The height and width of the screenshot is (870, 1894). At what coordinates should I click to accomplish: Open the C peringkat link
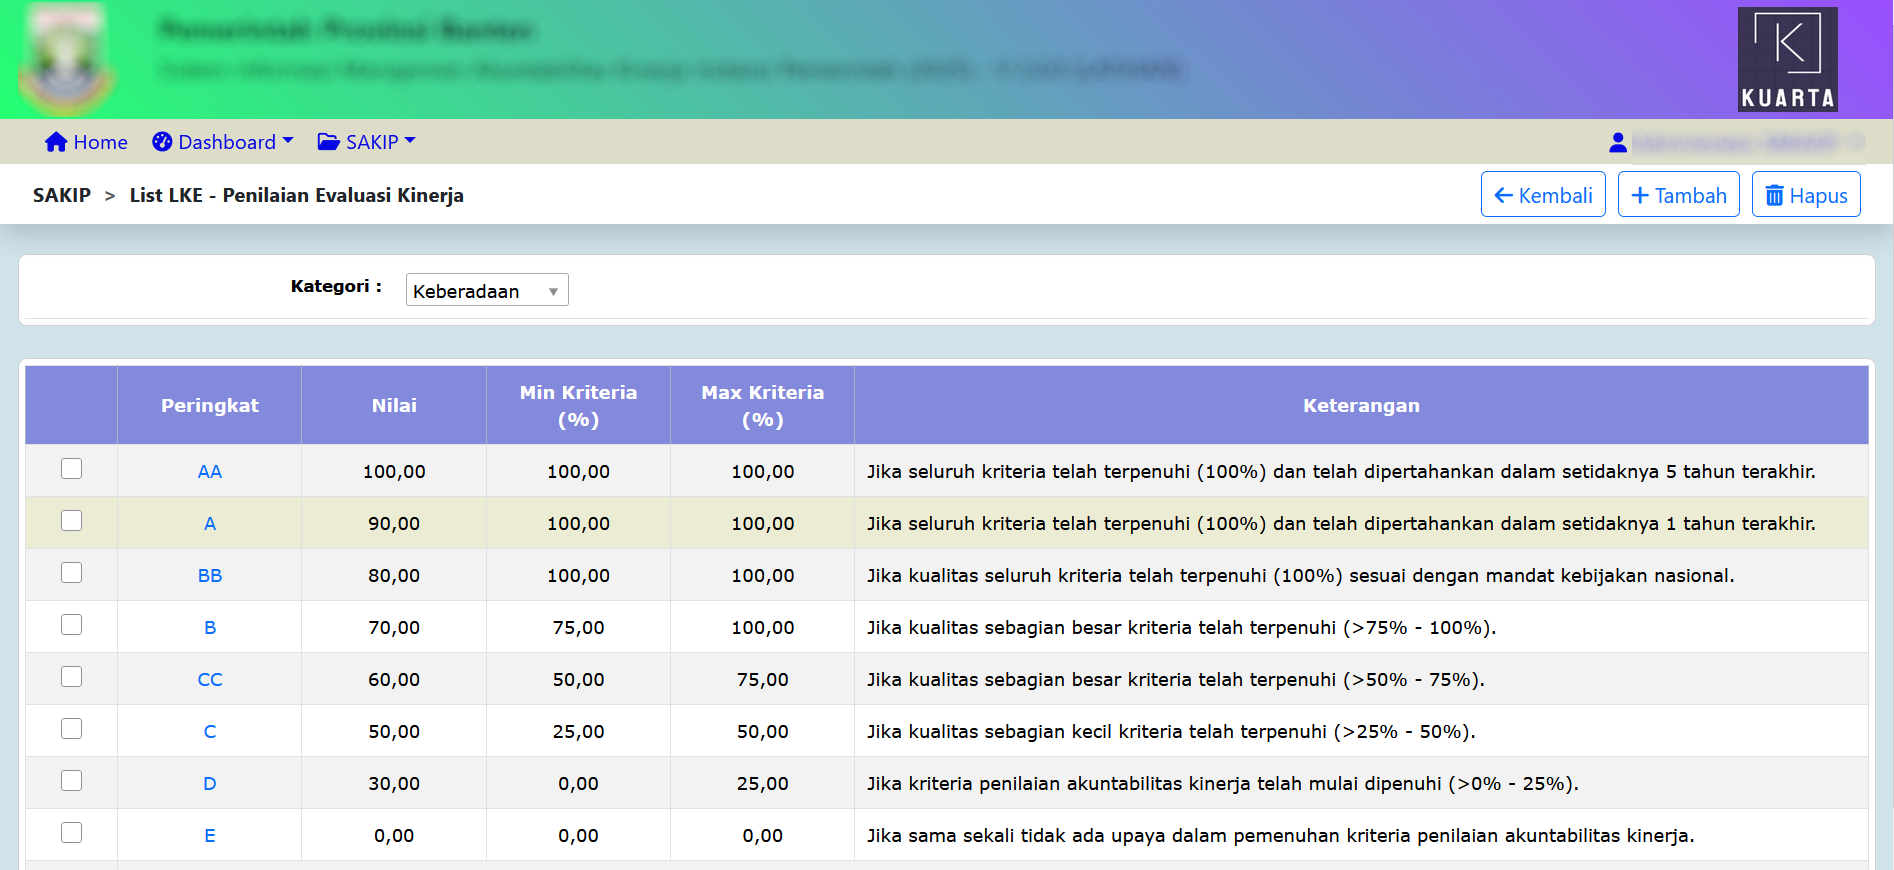coord(210,732)
